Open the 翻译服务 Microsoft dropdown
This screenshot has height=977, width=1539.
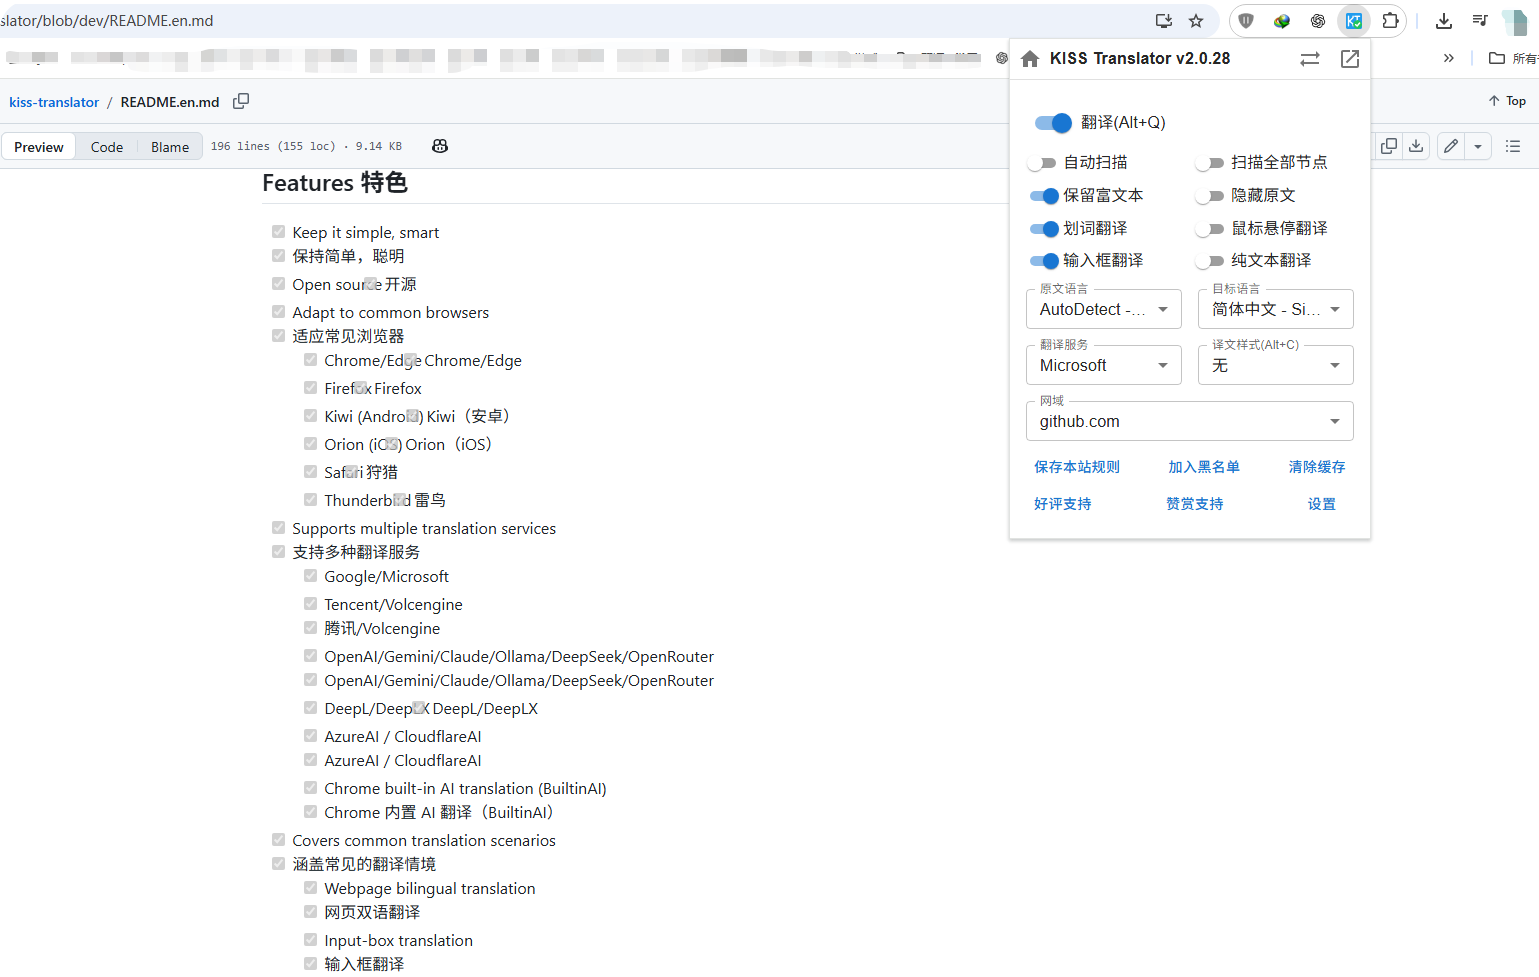point(1104,365)
